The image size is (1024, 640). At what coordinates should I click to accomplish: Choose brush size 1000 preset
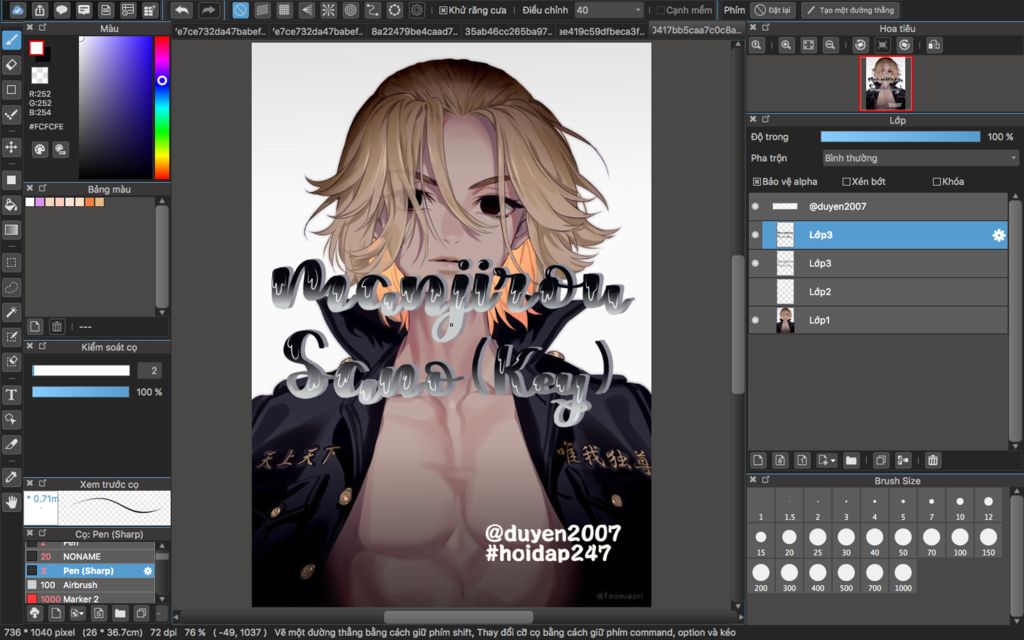(903, 577)
